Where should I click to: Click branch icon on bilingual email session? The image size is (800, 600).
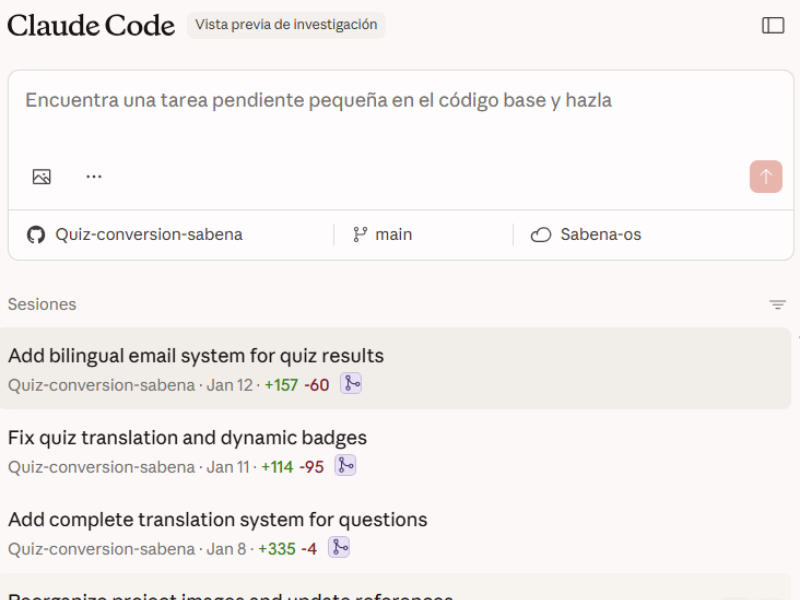[351, 384]
